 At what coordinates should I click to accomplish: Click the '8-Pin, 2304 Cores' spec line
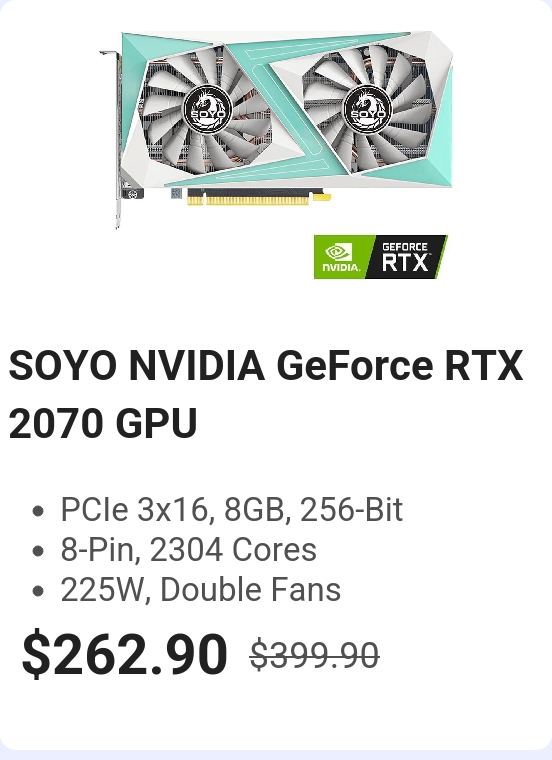[189, 550]
